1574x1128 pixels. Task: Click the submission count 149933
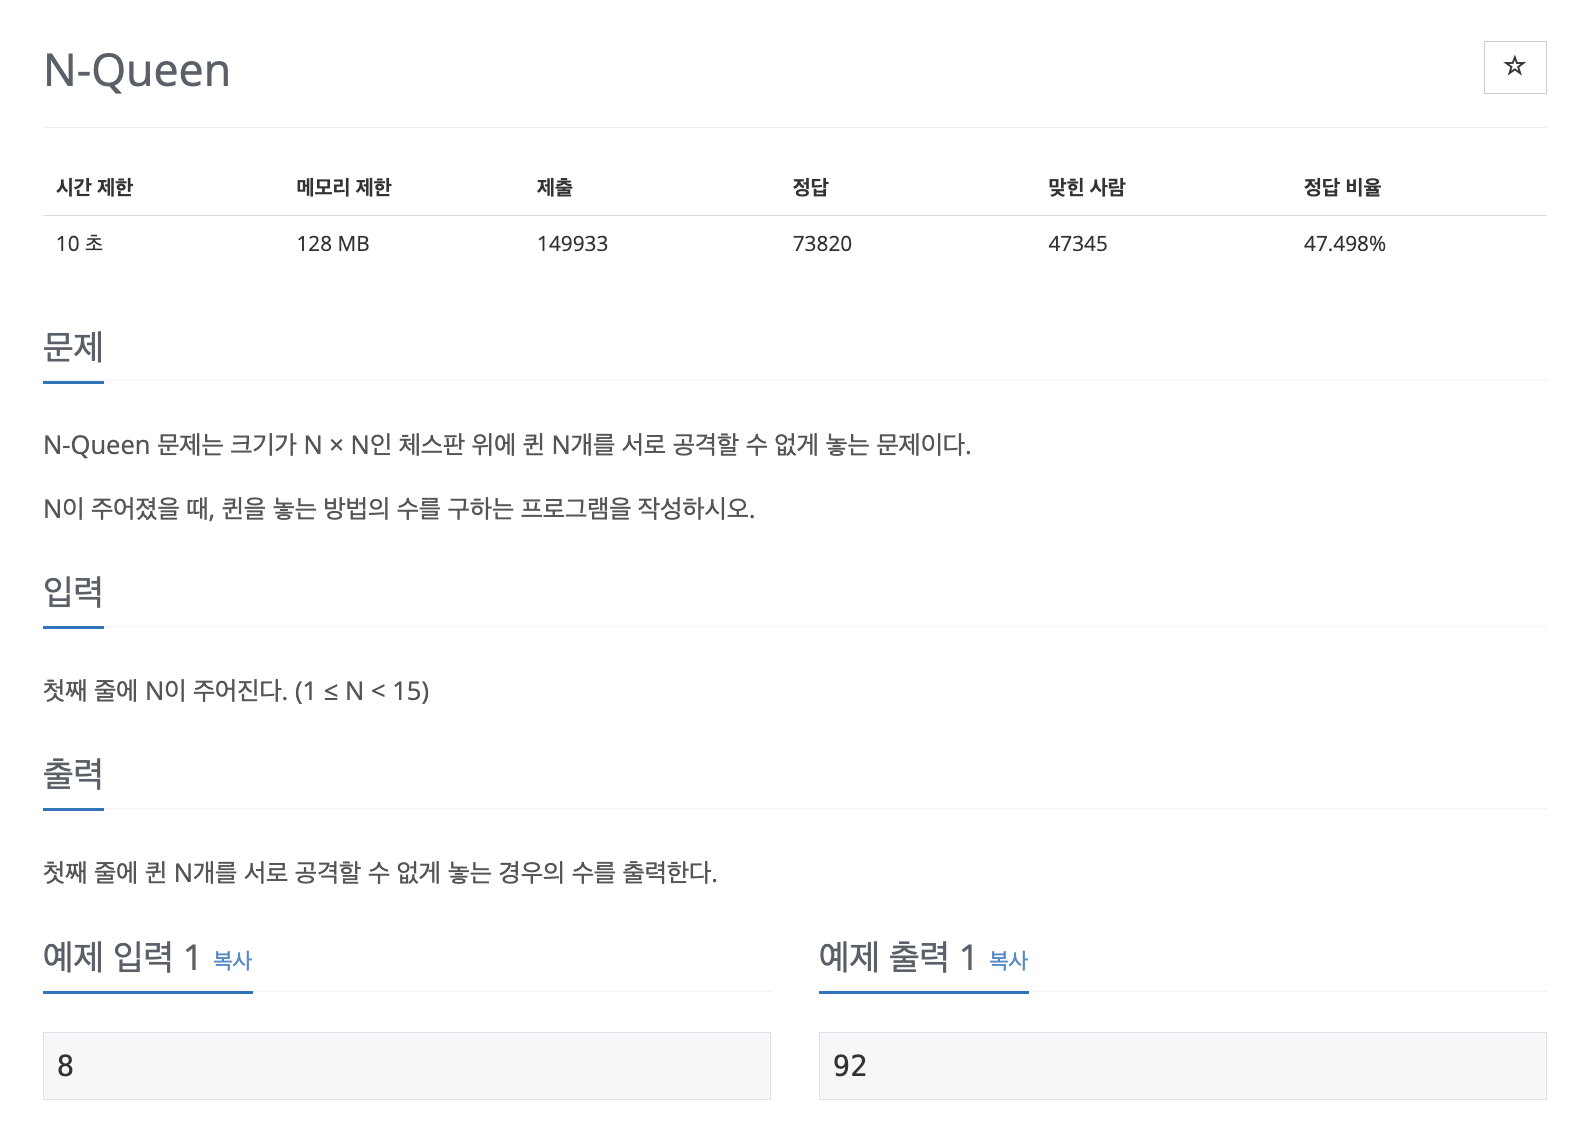point(572,244)
